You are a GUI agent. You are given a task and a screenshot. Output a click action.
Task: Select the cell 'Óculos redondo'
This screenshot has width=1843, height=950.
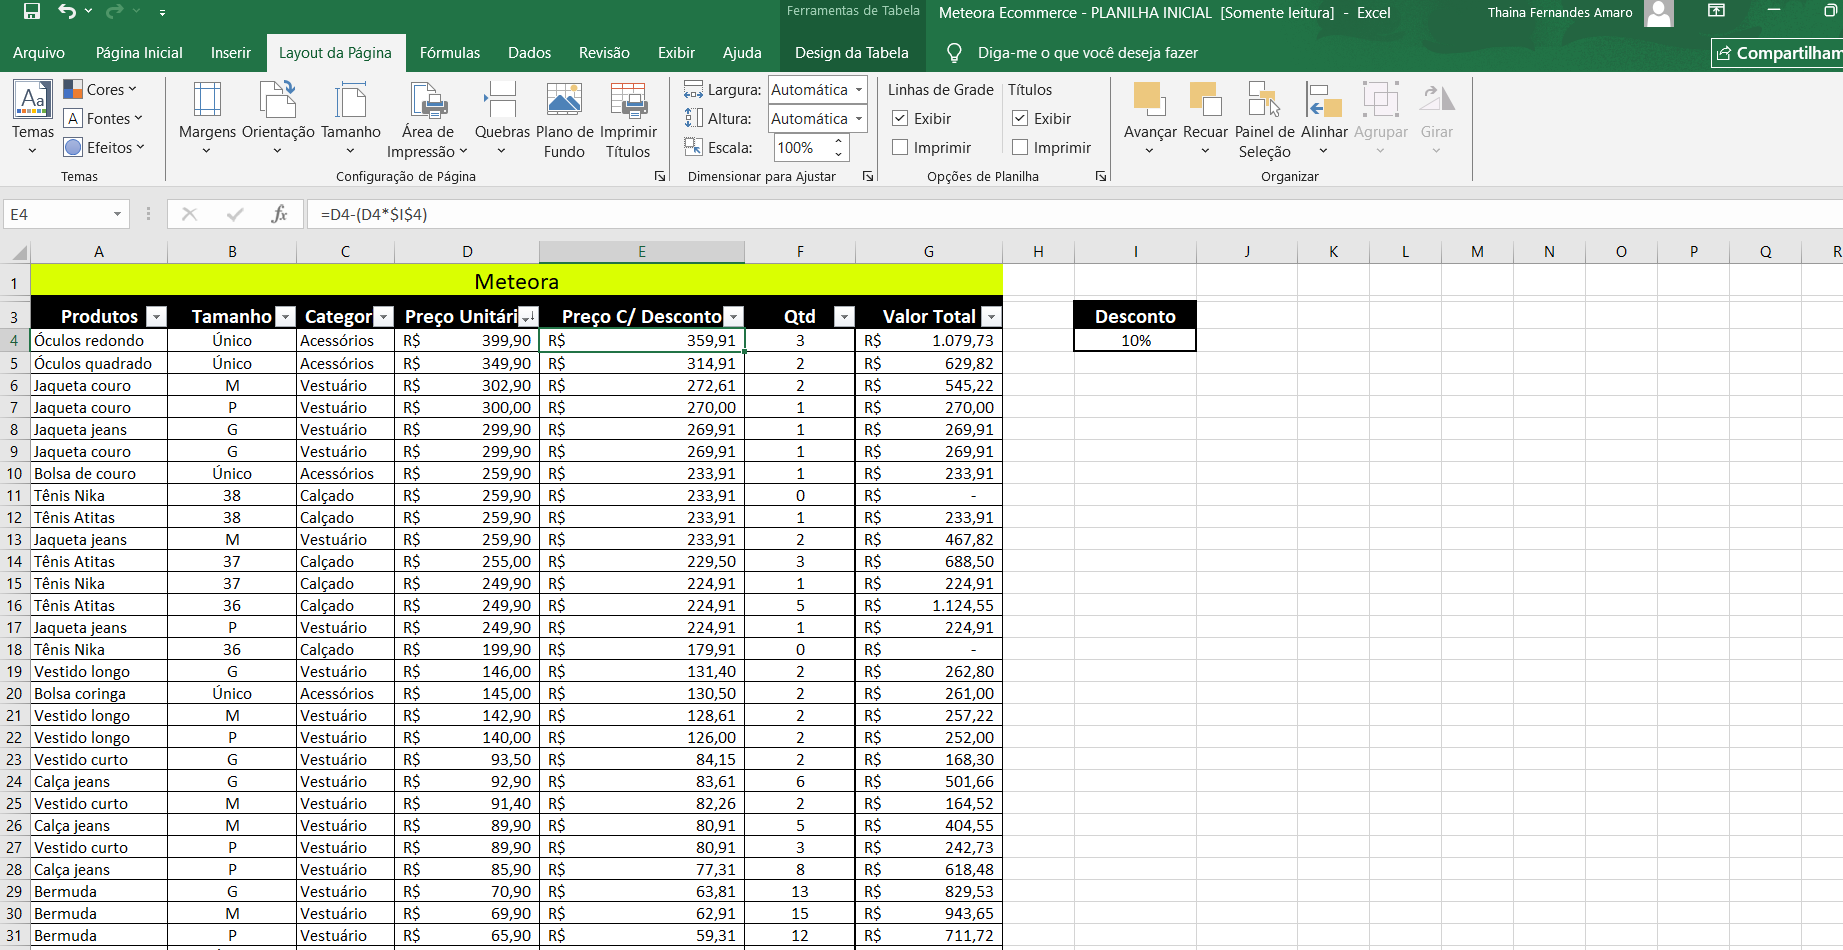pyautogui.click(x=99, y=341)
